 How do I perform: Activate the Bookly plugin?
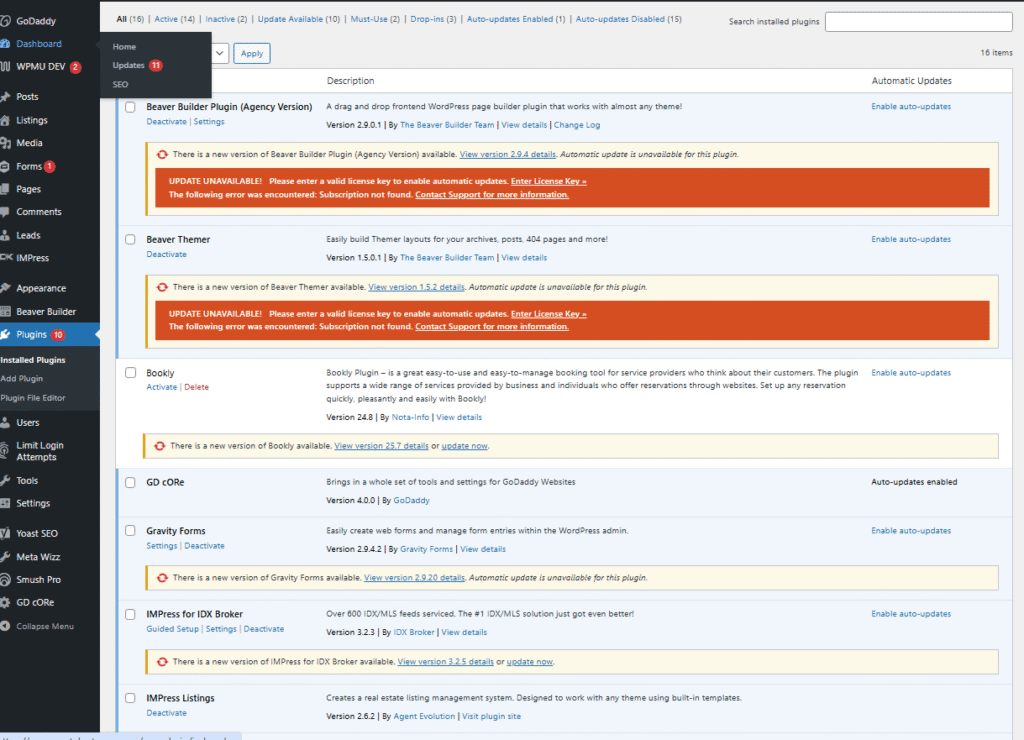coord(161,387)
